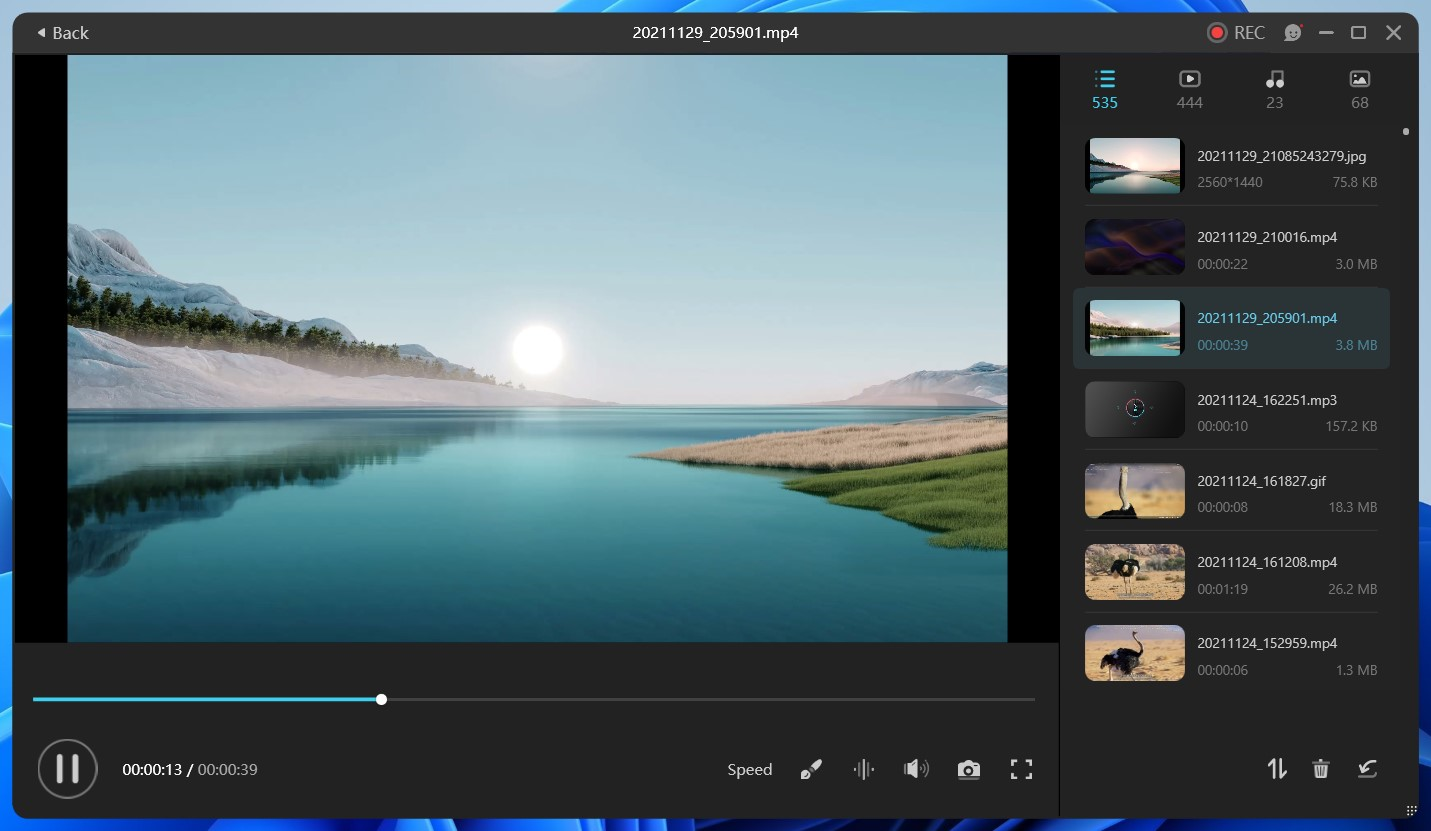Delete the selected recording via trash icon
The width and height of the screenshot is (1431, 831).
click(1320, 769)
